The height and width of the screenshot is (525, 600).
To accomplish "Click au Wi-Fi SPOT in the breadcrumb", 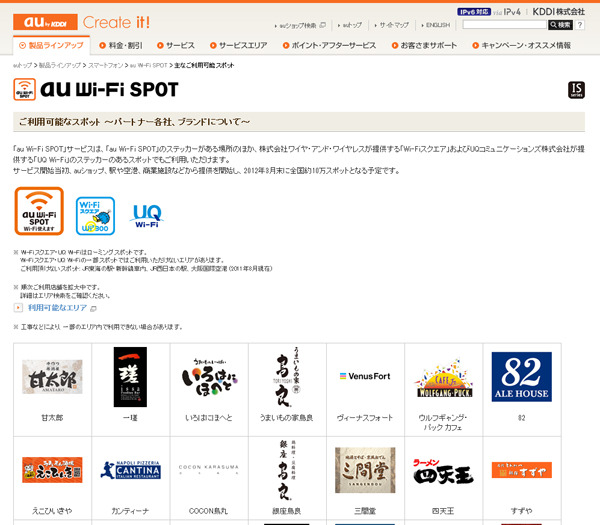I will coord(148,65).
